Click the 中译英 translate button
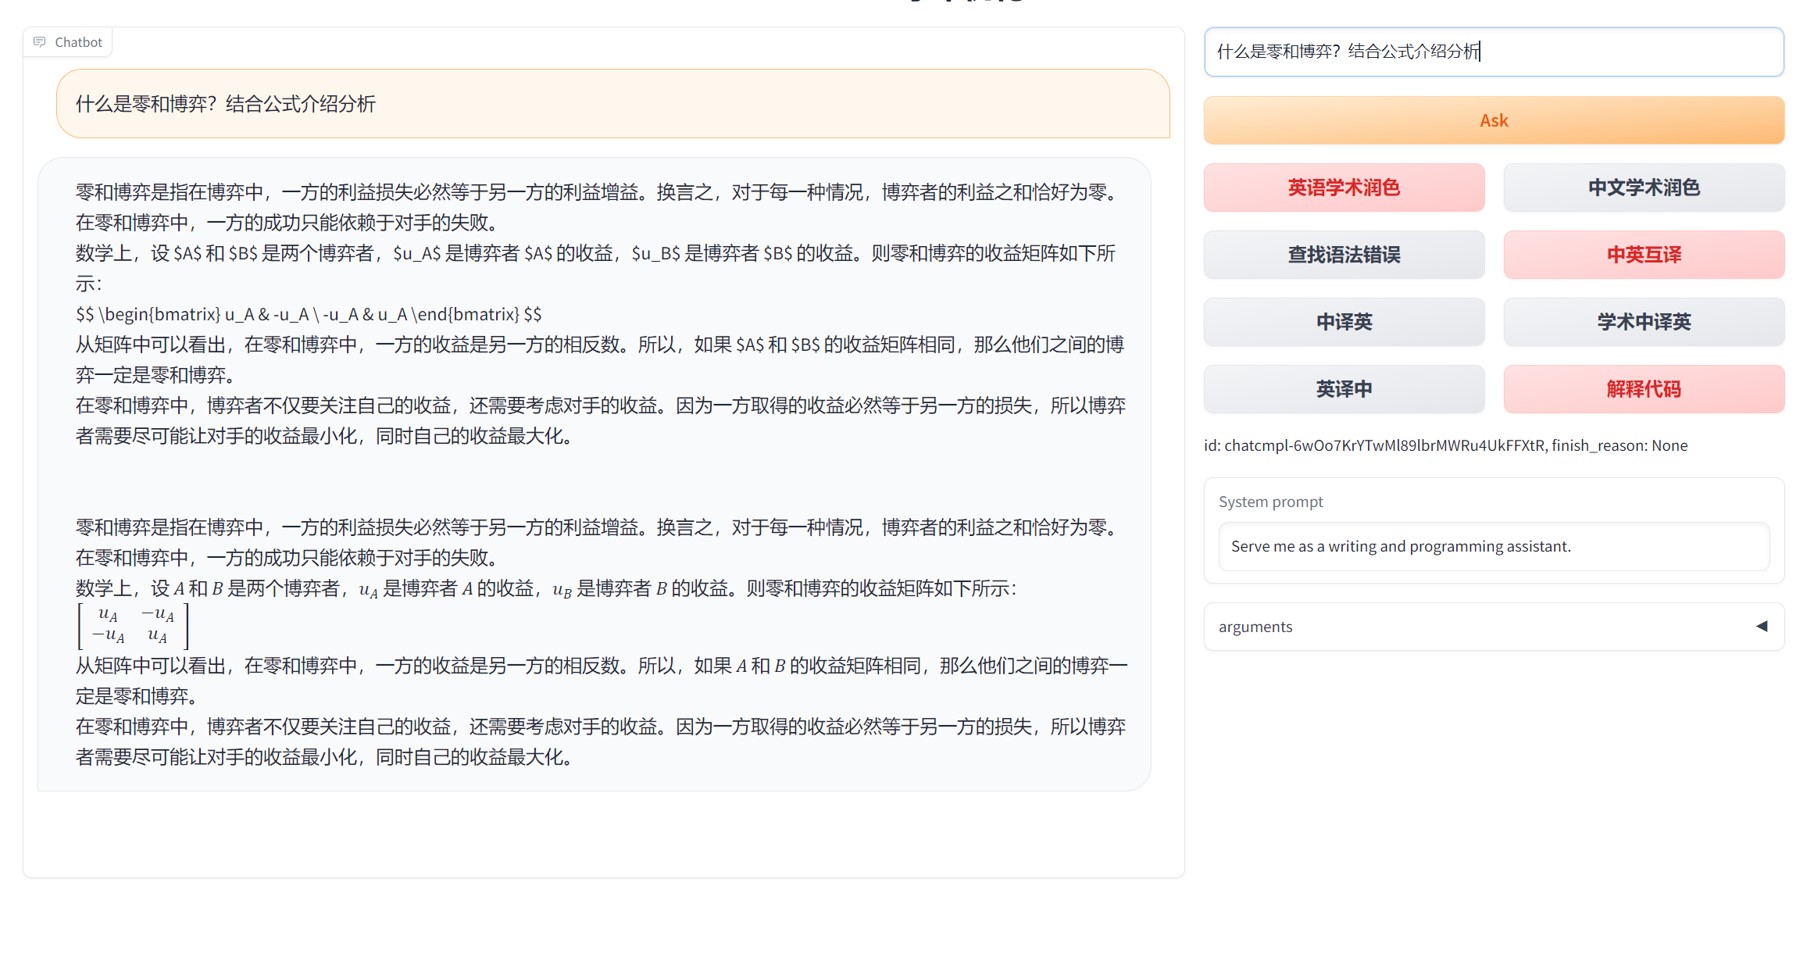This screenshot has height=961, width=1814. pos(1343,322)
